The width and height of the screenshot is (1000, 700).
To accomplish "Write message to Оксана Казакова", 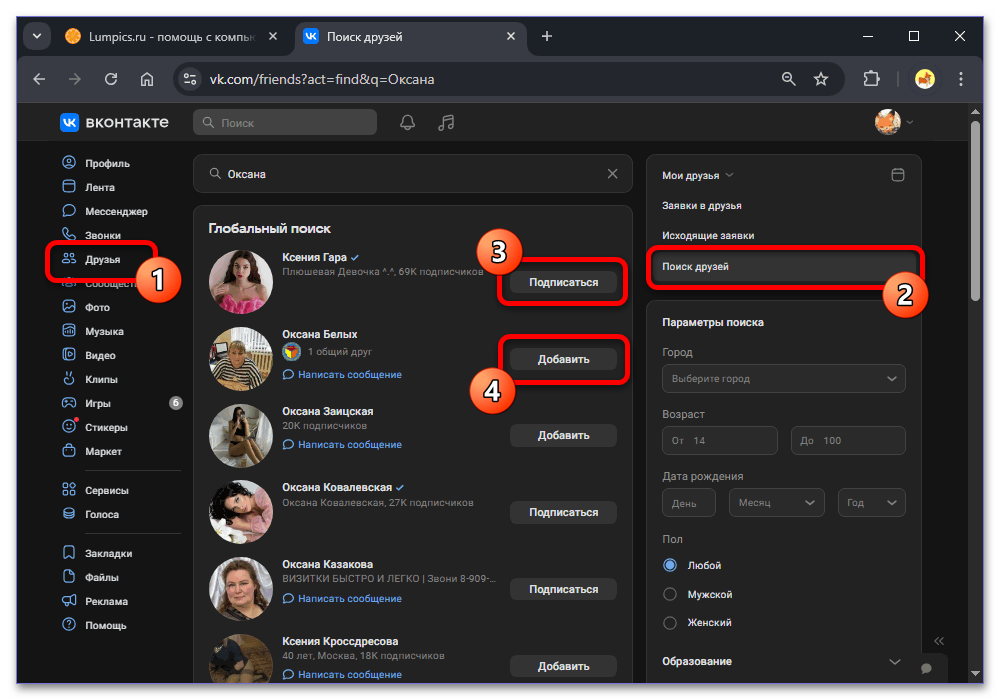I will click(x=342, y=599).
